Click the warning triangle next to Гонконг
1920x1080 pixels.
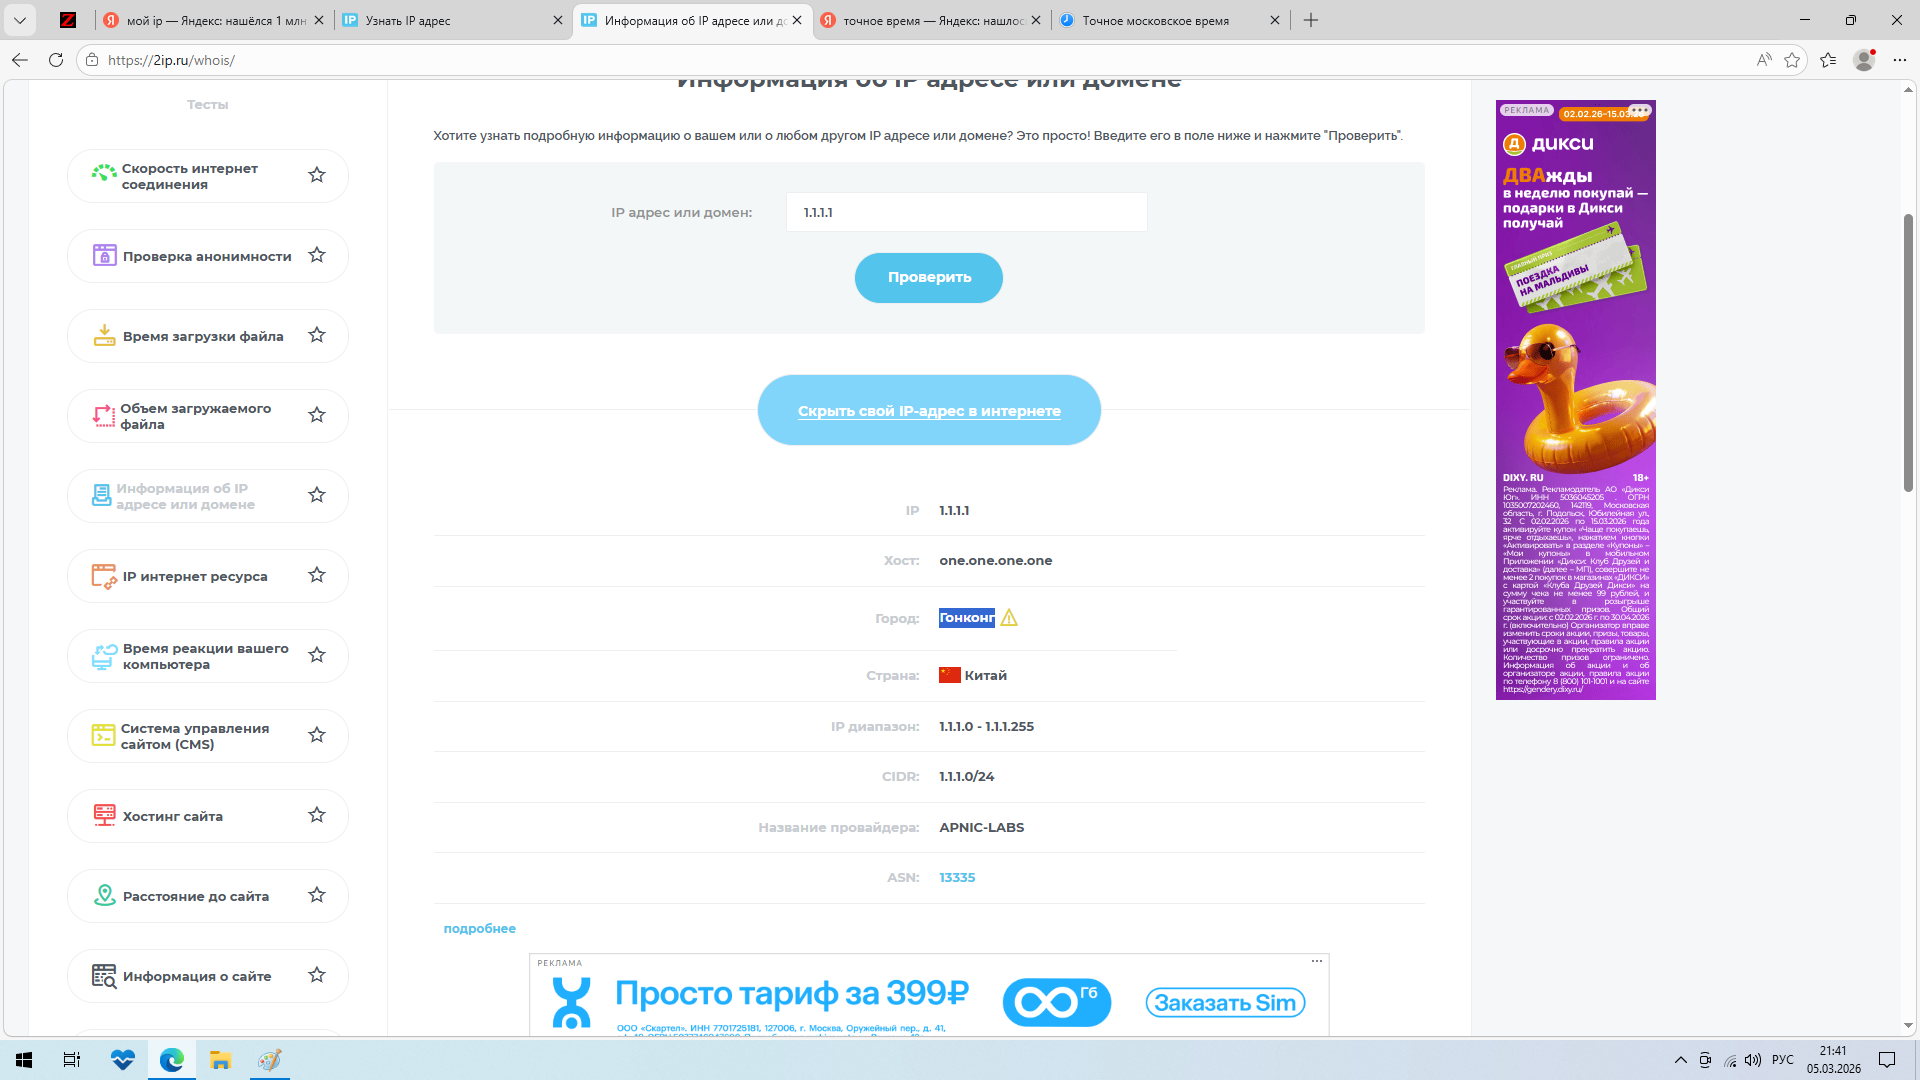click(1009, 618)
